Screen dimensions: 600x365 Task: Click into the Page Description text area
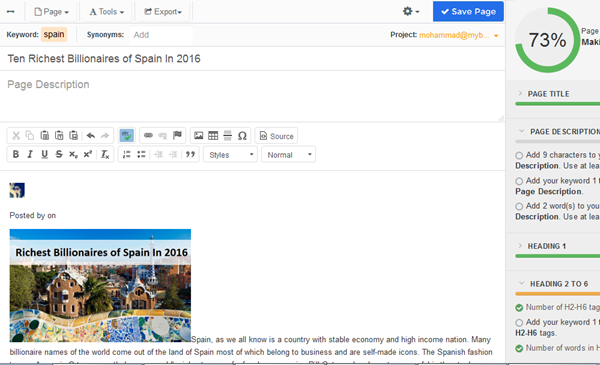[x=252, y=96]
